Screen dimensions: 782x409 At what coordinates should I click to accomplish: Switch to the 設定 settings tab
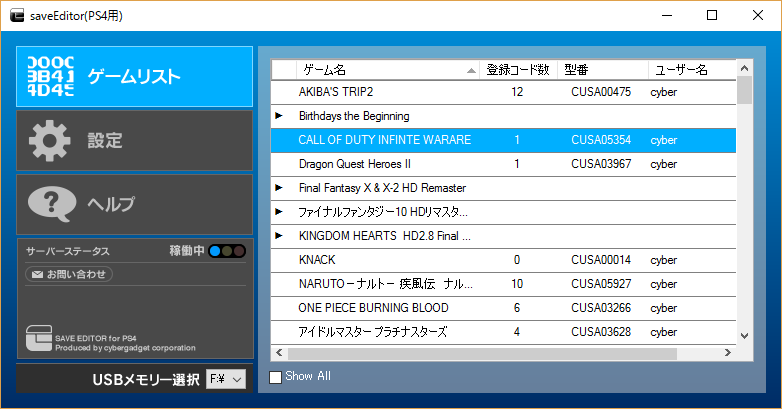(x=134, y=141)
